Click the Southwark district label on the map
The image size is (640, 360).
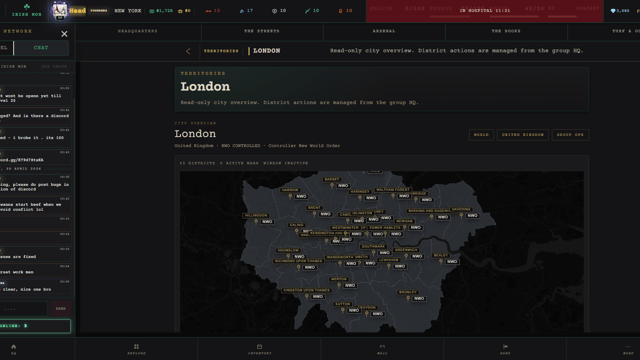tap(373, 247)
